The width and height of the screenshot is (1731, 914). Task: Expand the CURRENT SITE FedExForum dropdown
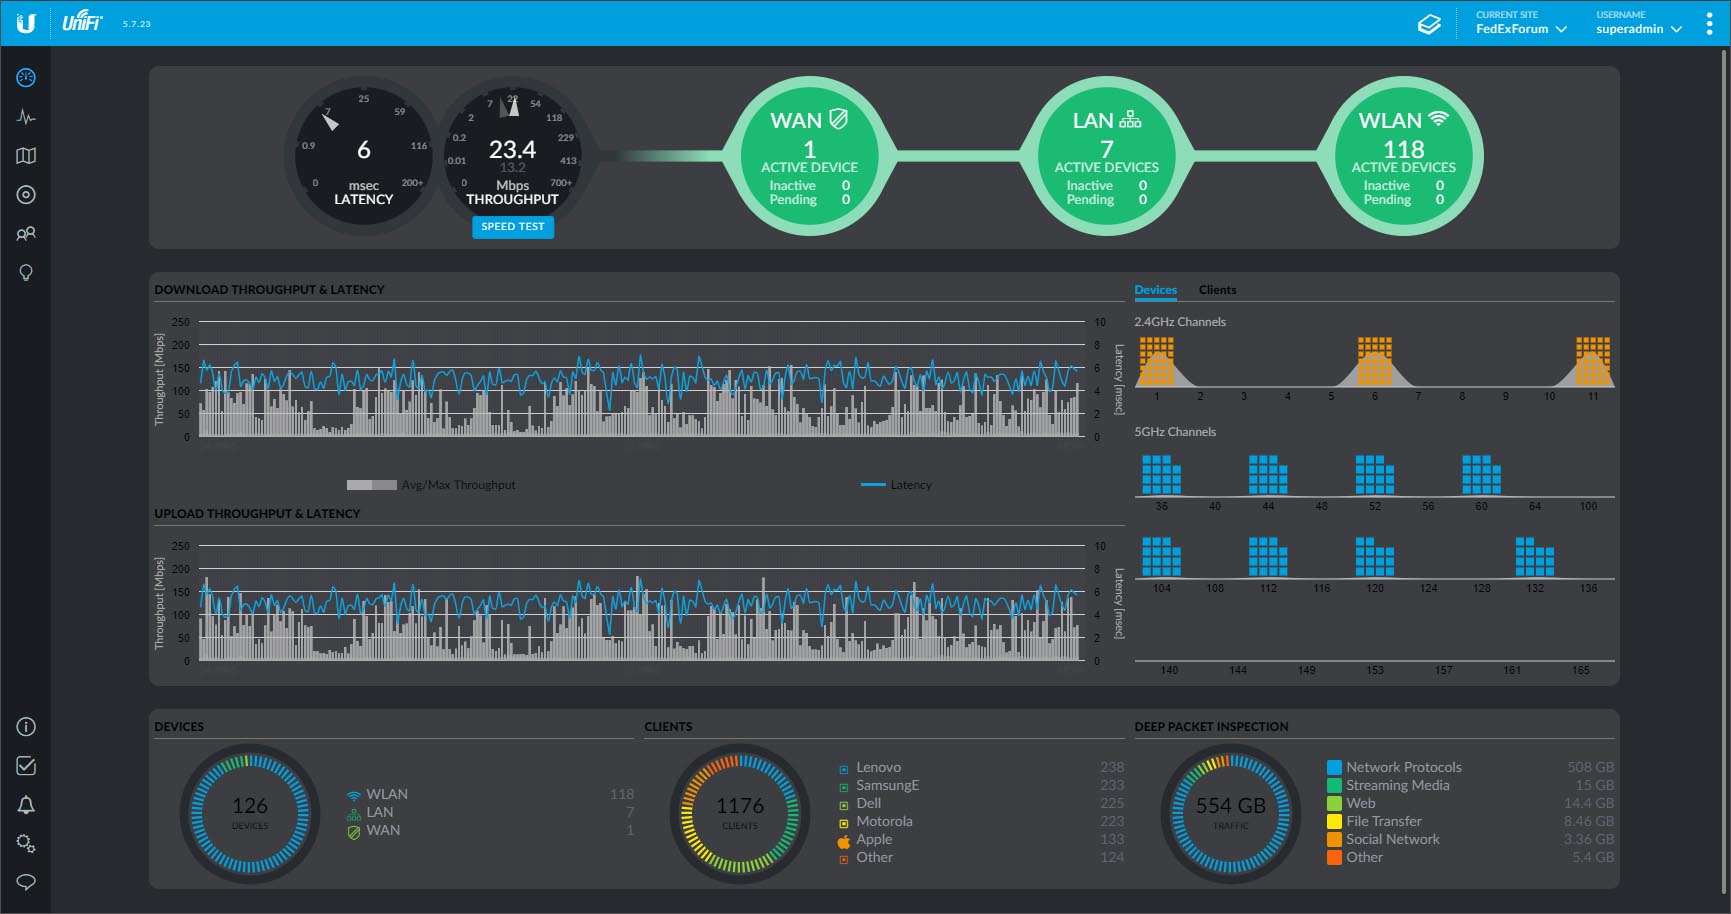[1520, 29]
